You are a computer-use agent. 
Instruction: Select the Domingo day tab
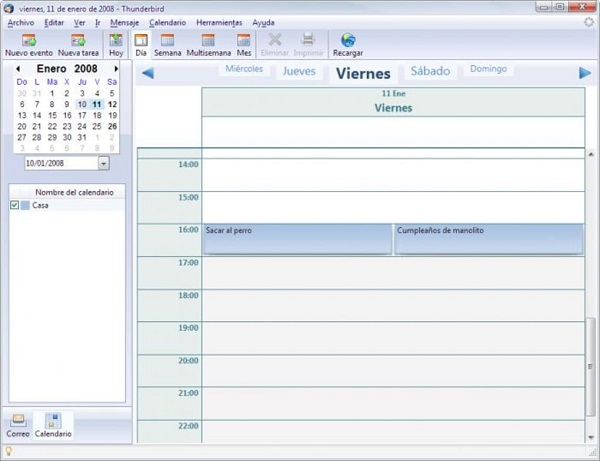pos(489,69)
